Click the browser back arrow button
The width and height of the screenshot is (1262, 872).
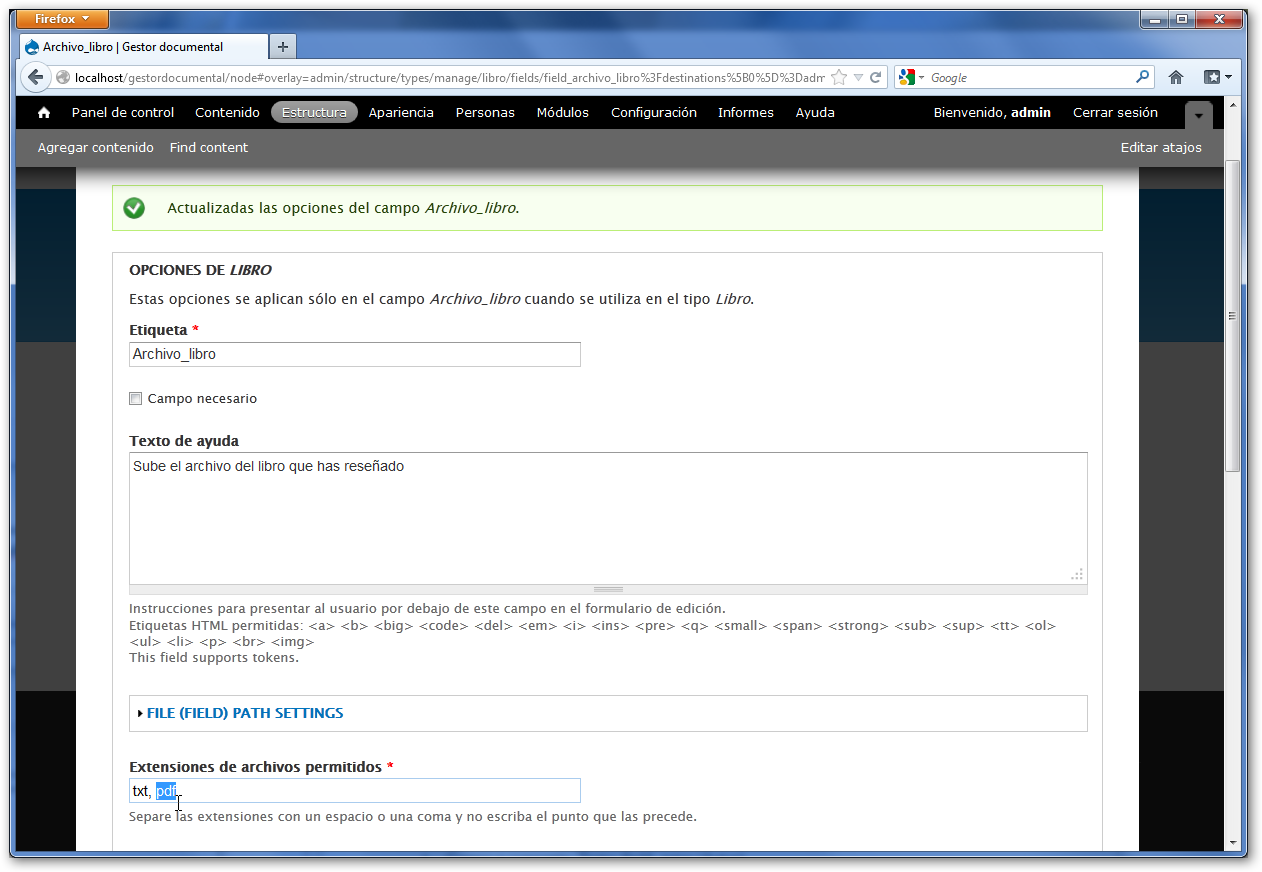[36, 77]
